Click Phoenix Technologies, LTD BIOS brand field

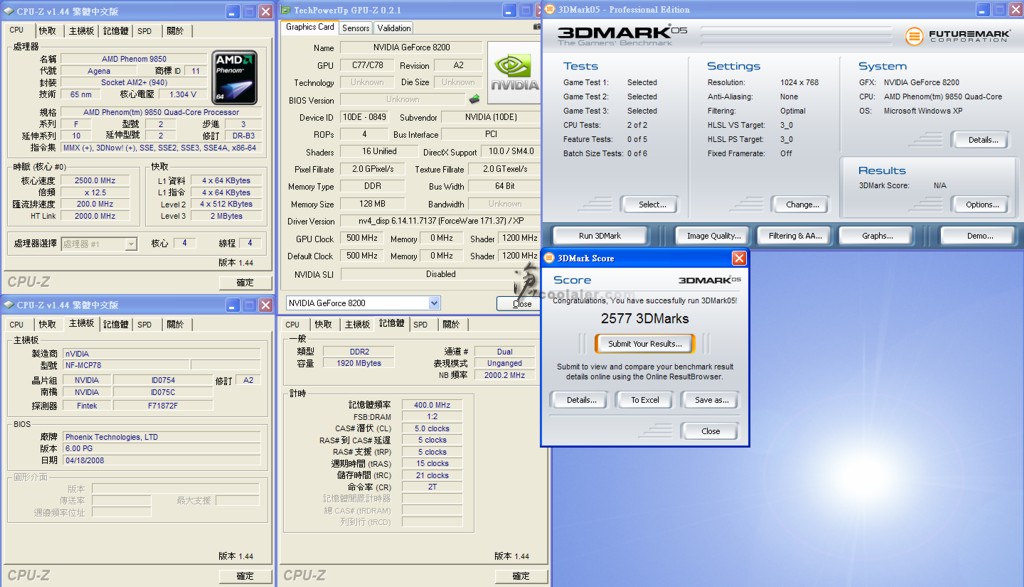[x=161, y=437]
